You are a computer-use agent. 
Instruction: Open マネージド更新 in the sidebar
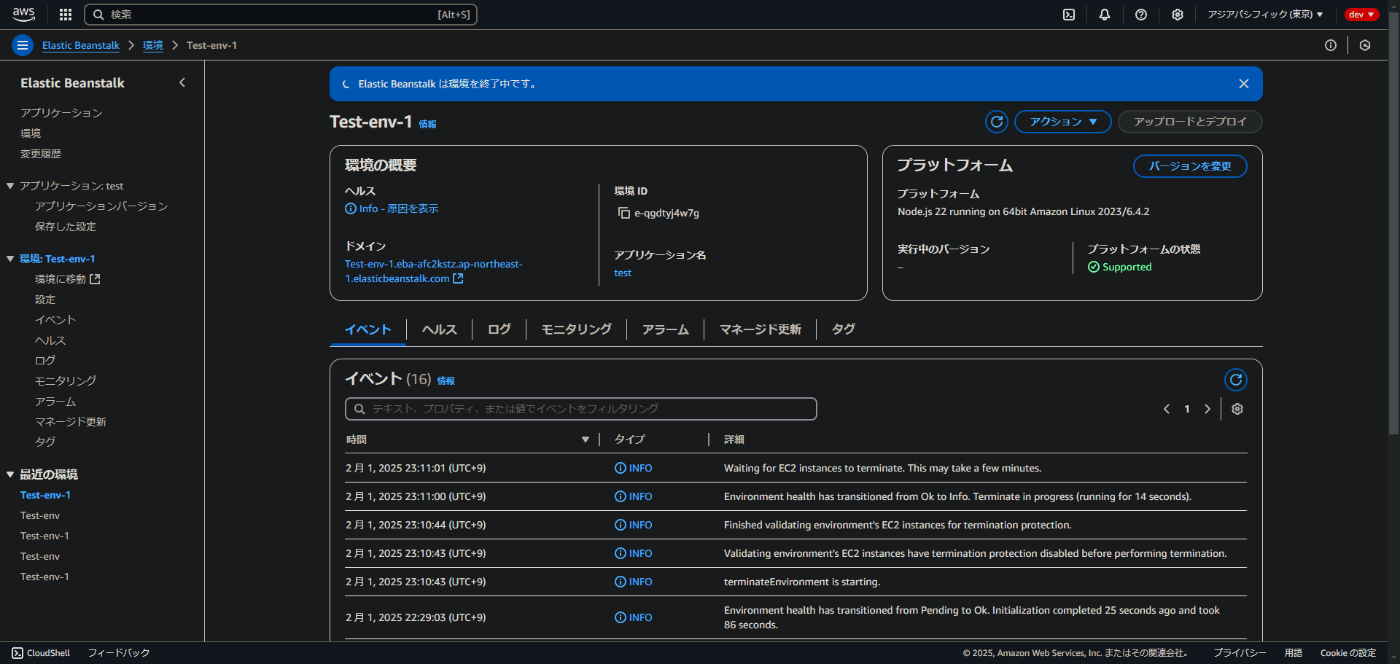70,421
